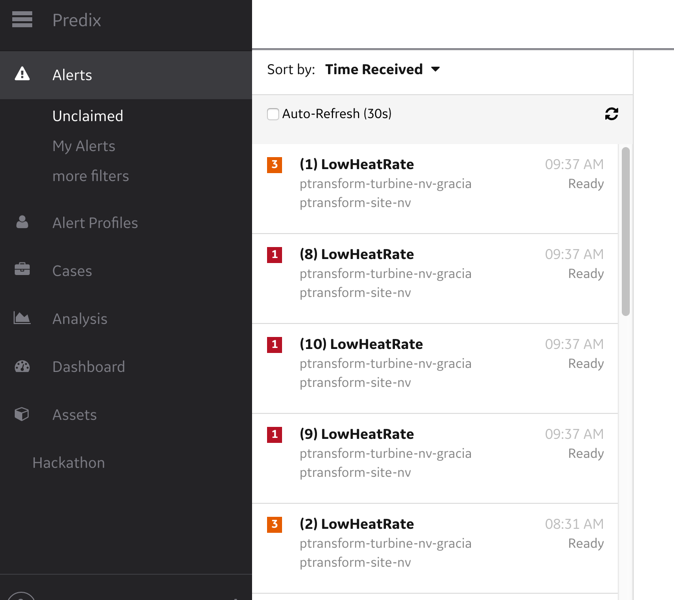Click the alerts list scrollbar

pyautogui.click(x=626, y=232)
